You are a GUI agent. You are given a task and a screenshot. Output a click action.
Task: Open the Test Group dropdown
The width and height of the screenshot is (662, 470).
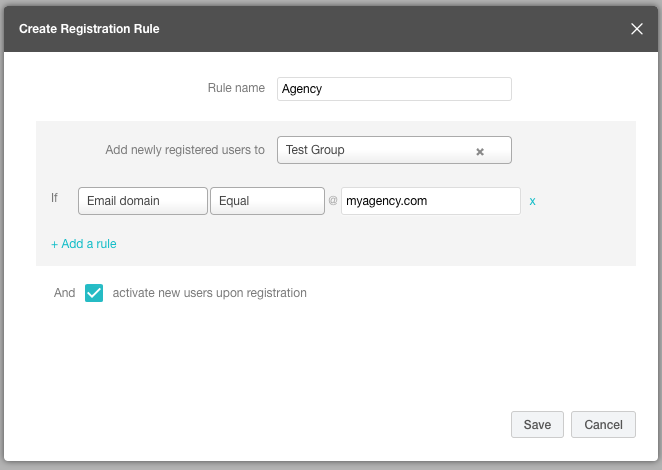(x=394, y=150)
